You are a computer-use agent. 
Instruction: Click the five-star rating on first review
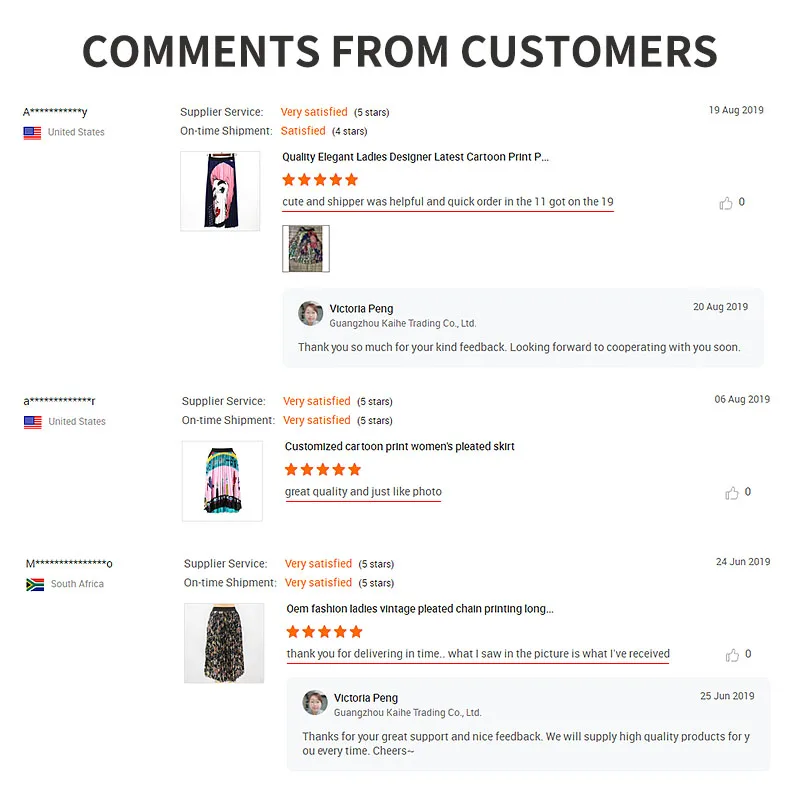[320, 180]
